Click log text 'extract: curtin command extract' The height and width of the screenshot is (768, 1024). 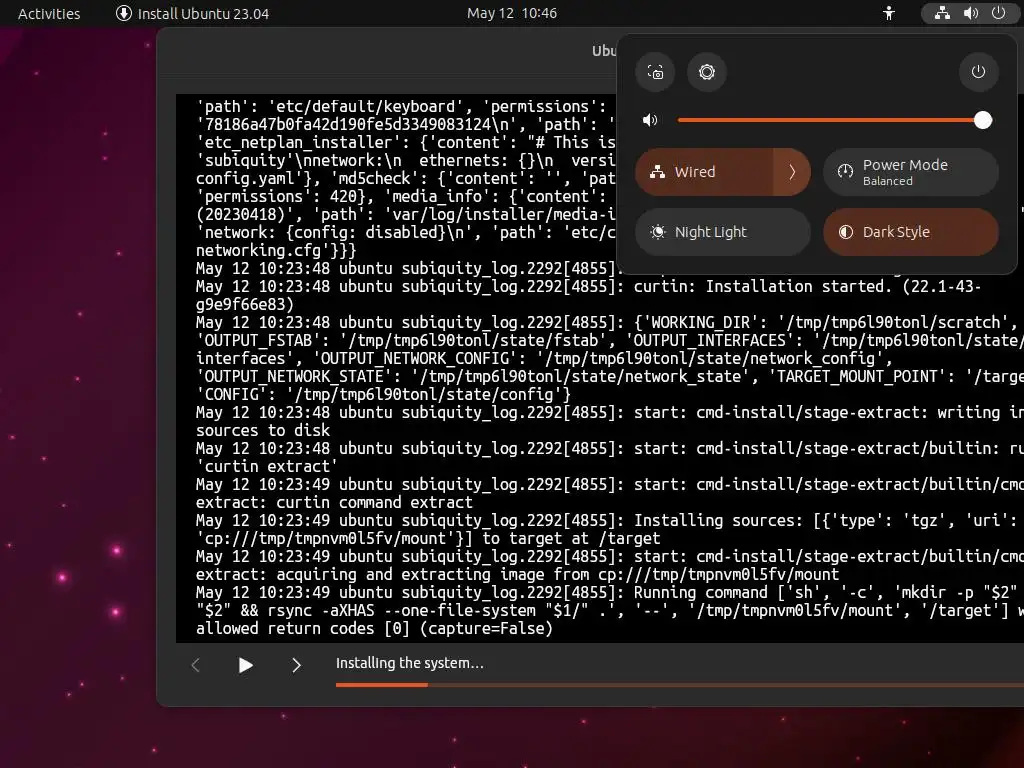(x=334, y=502)
